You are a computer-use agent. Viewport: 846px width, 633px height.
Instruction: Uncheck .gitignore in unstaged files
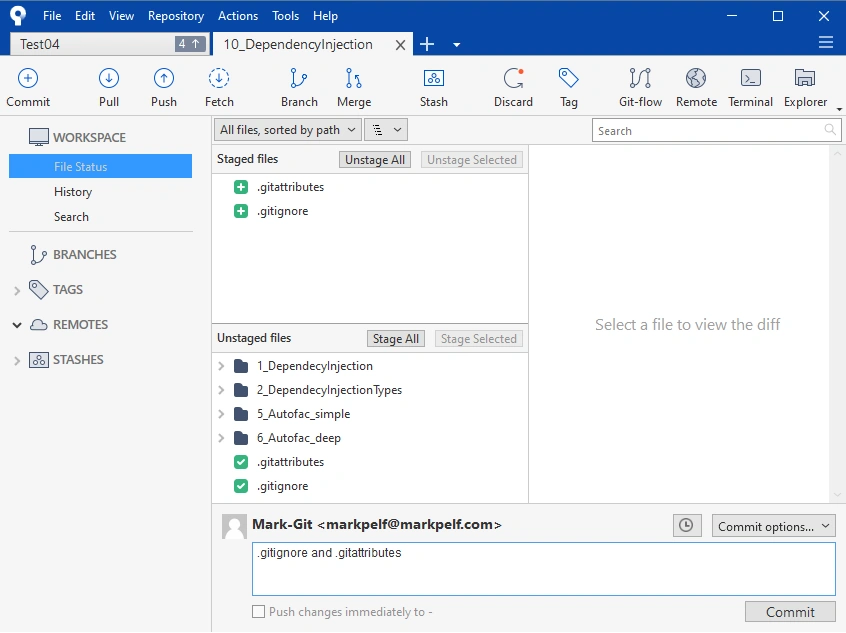tap(241, 486)
